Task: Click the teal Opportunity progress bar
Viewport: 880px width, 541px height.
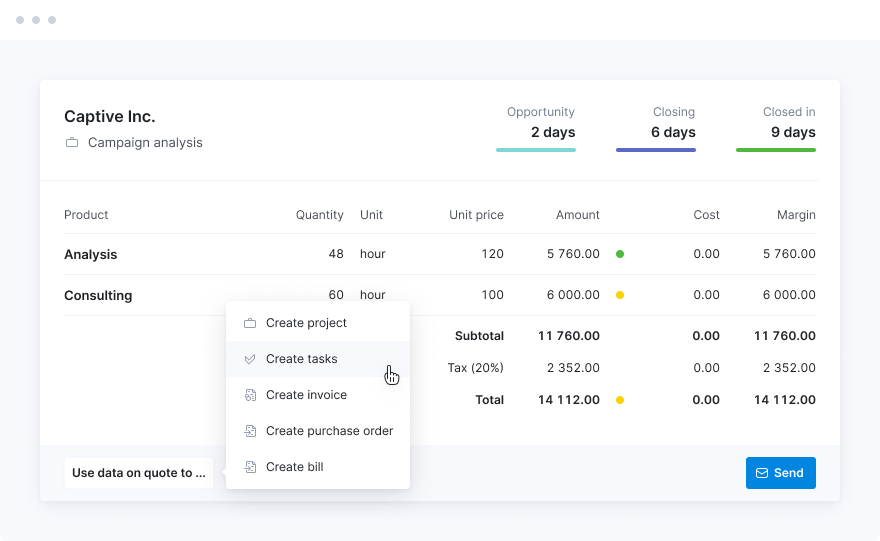Action: click(536, 150)
